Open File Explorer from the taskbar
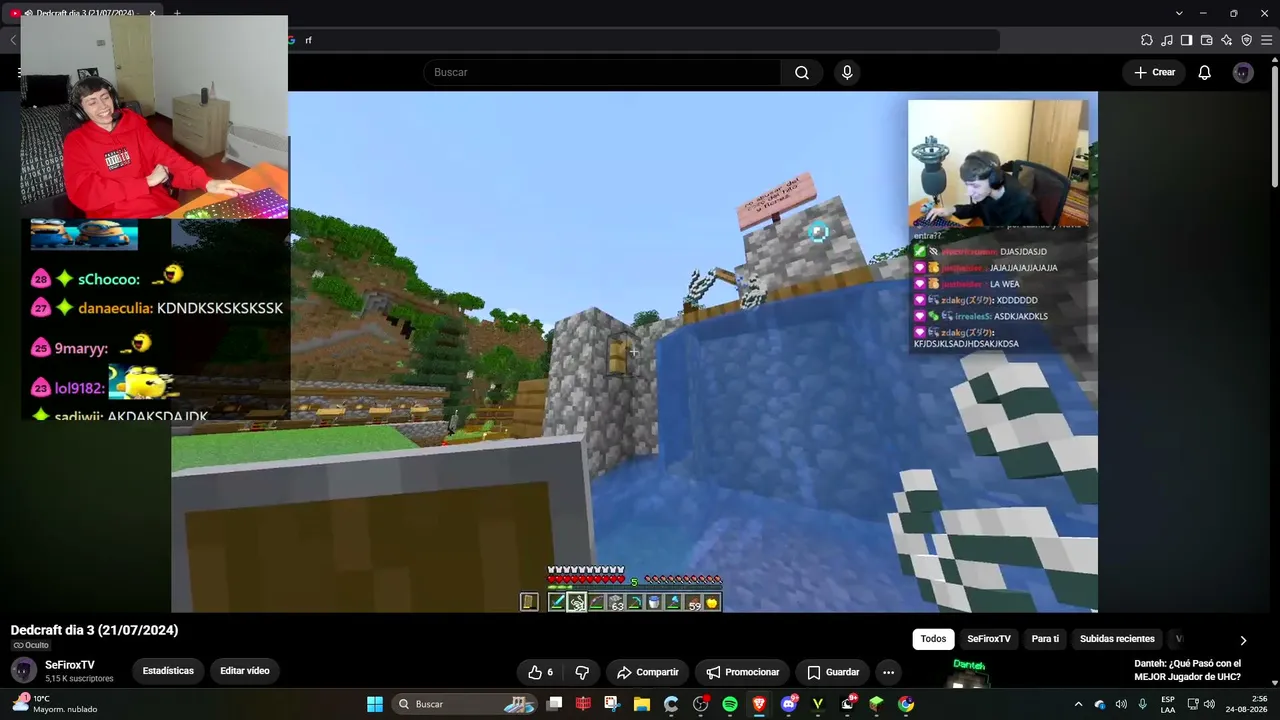 [x=642, y=704]
